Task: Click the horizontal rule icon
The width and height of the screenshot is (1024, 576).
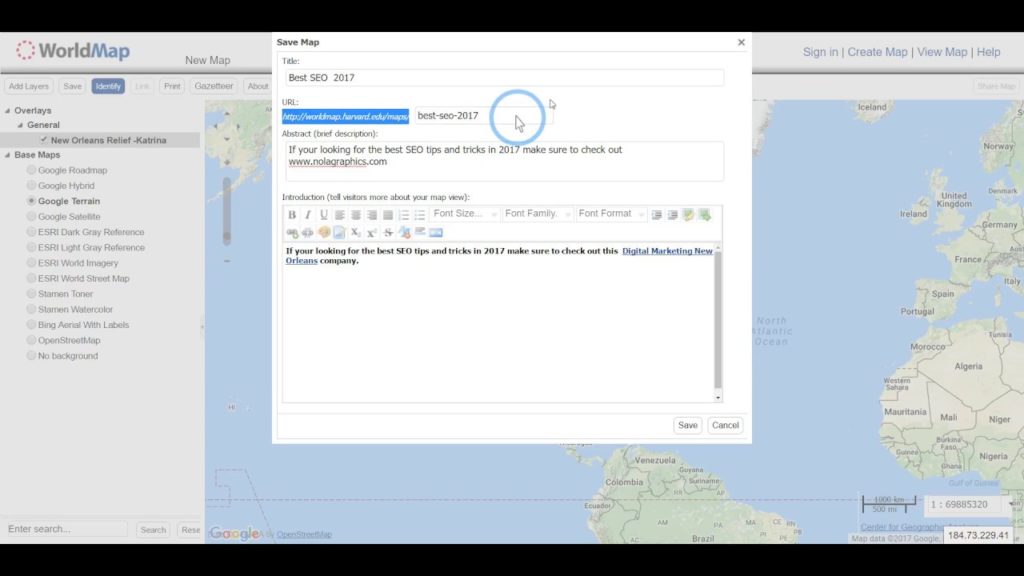Action: [420, 232]
